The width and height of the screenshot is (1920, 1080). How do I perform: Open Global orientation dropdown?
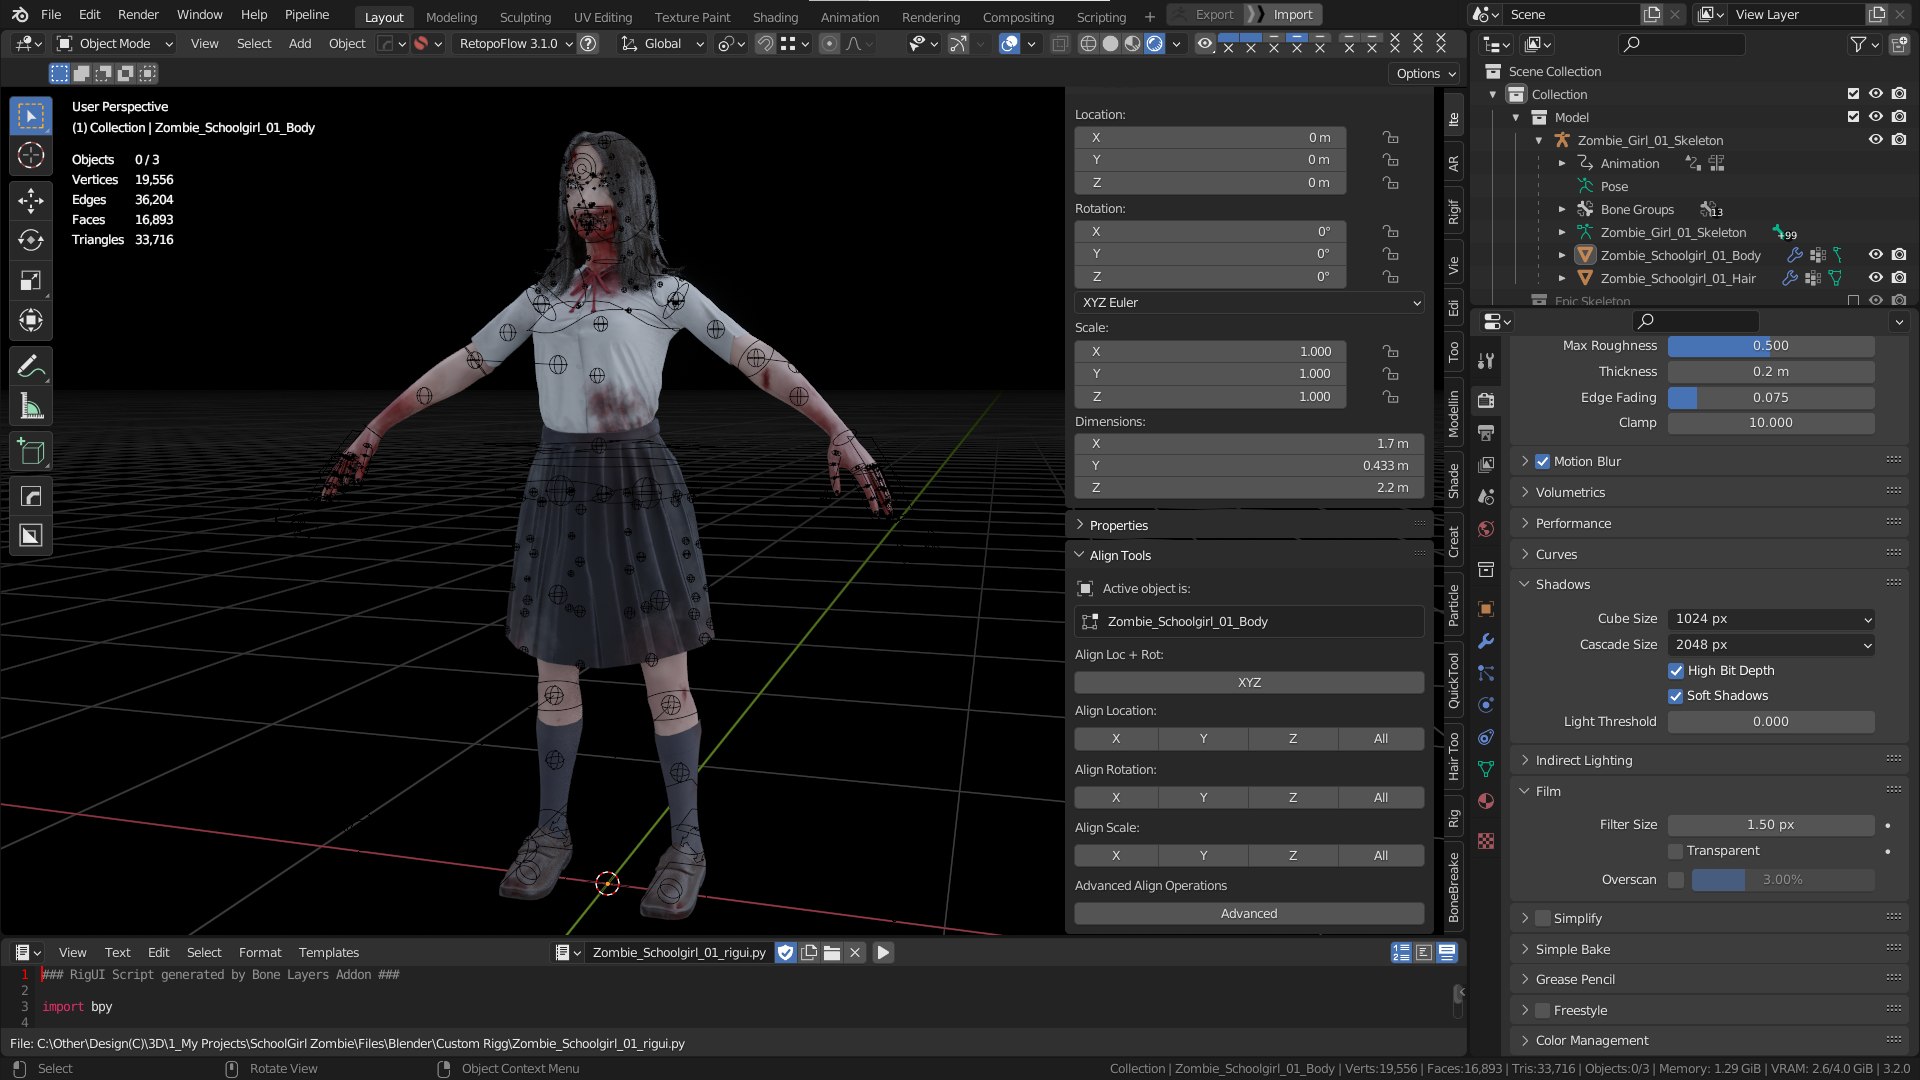(662, 44)
